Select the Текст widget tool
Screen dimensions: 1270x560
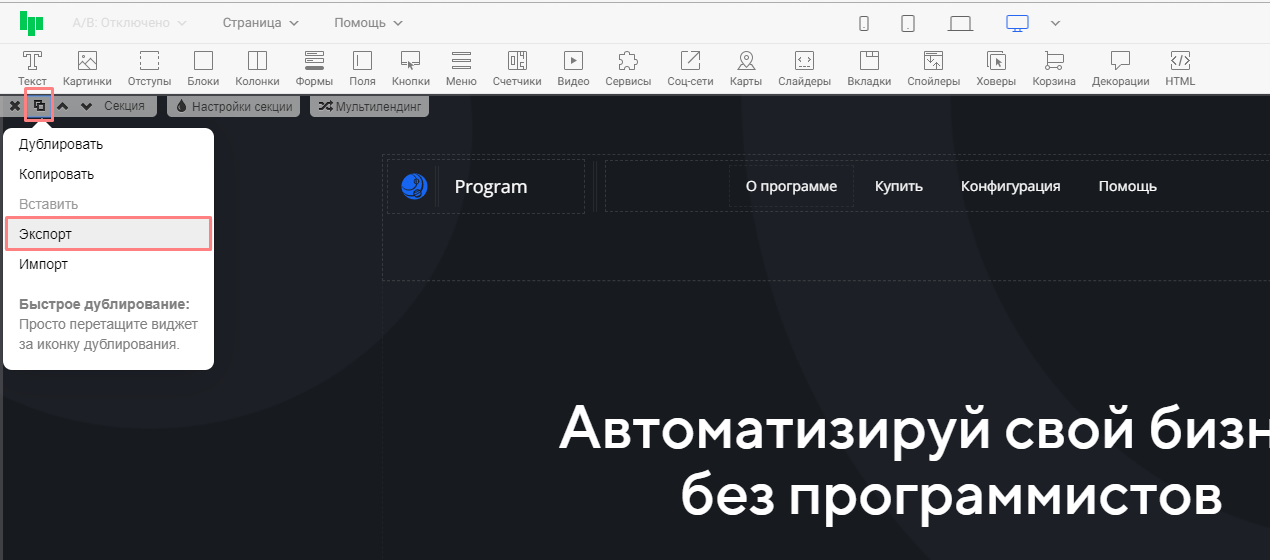pyautogui.click(x=32, y=68)
